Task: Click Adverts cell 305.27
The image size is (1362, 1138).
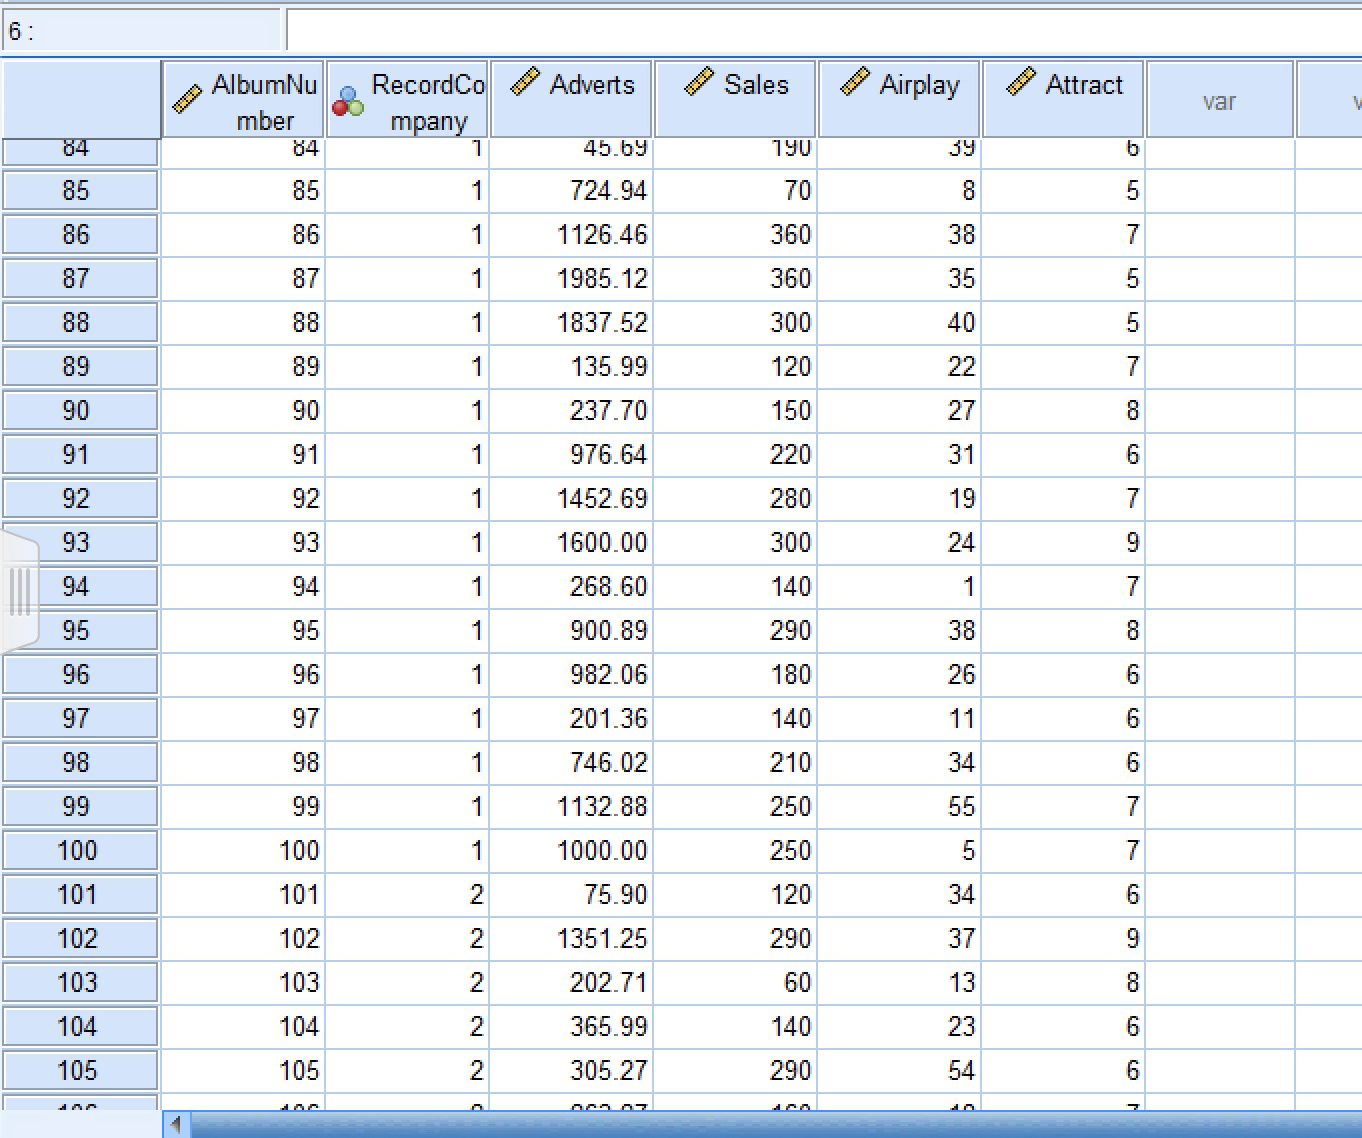Action: coord(571,1070)
